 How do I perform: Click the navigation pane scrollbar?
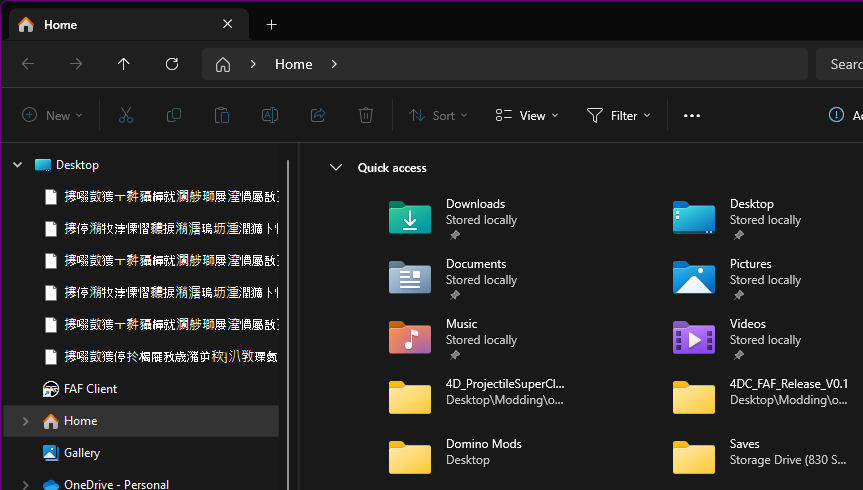coord(288,325)
